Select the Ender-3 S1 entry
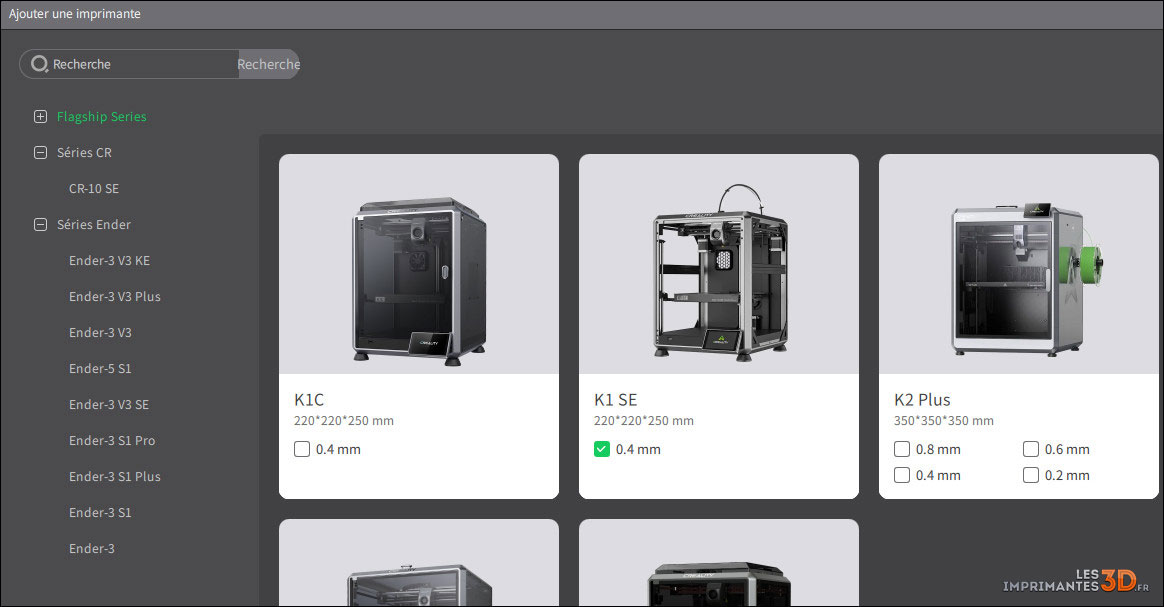This screenshot has width=1164, height=607. 100,512
